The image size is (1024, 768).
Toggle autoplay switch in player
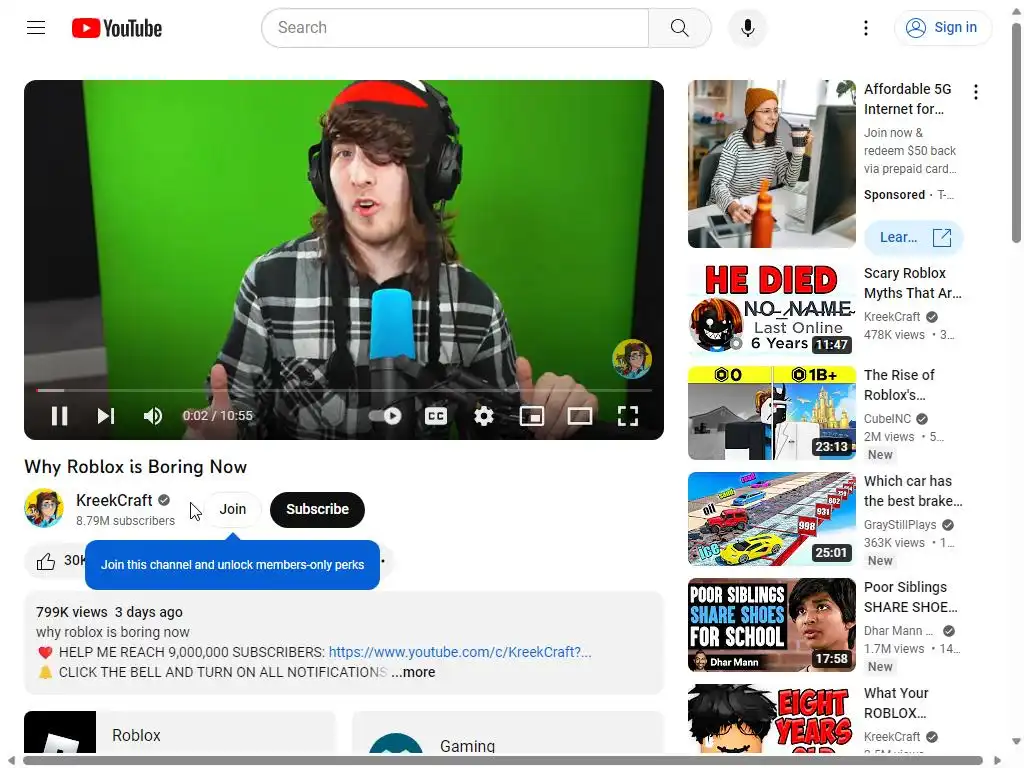coord(385,416)
